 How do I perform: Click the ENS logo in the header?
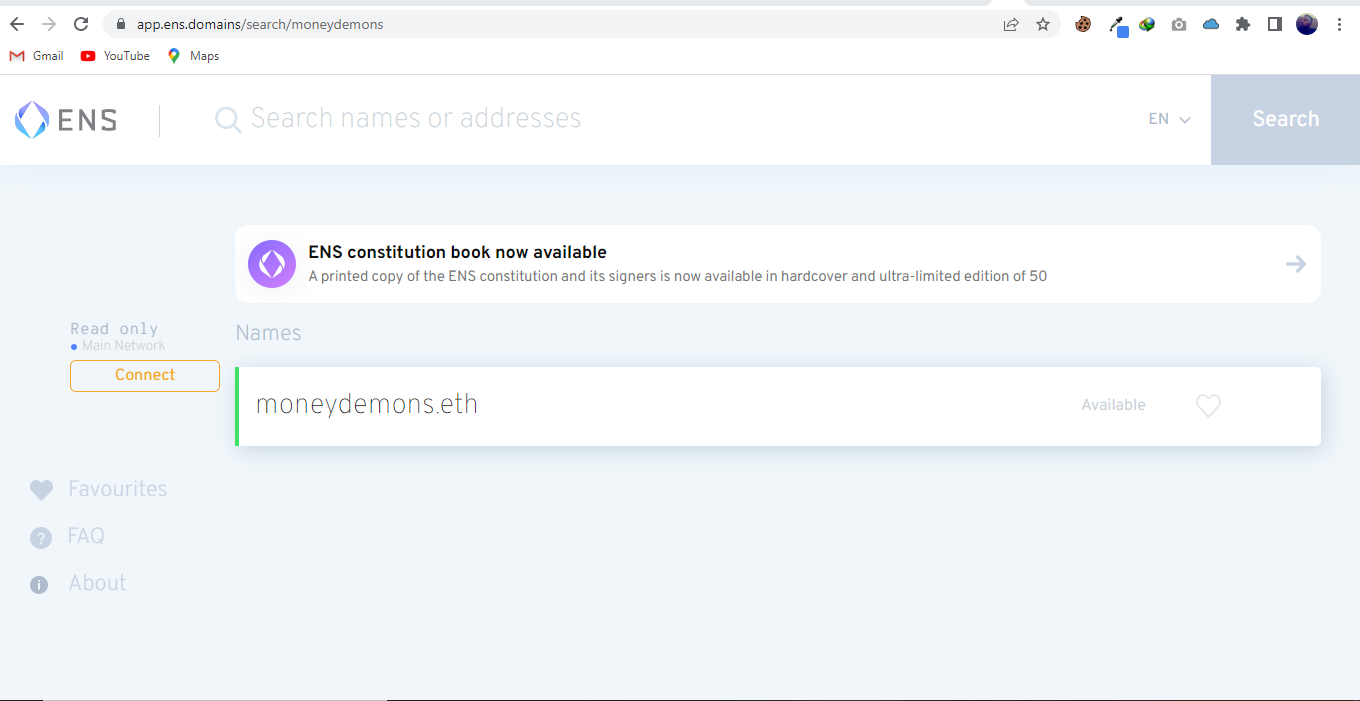tap(65, 119)
